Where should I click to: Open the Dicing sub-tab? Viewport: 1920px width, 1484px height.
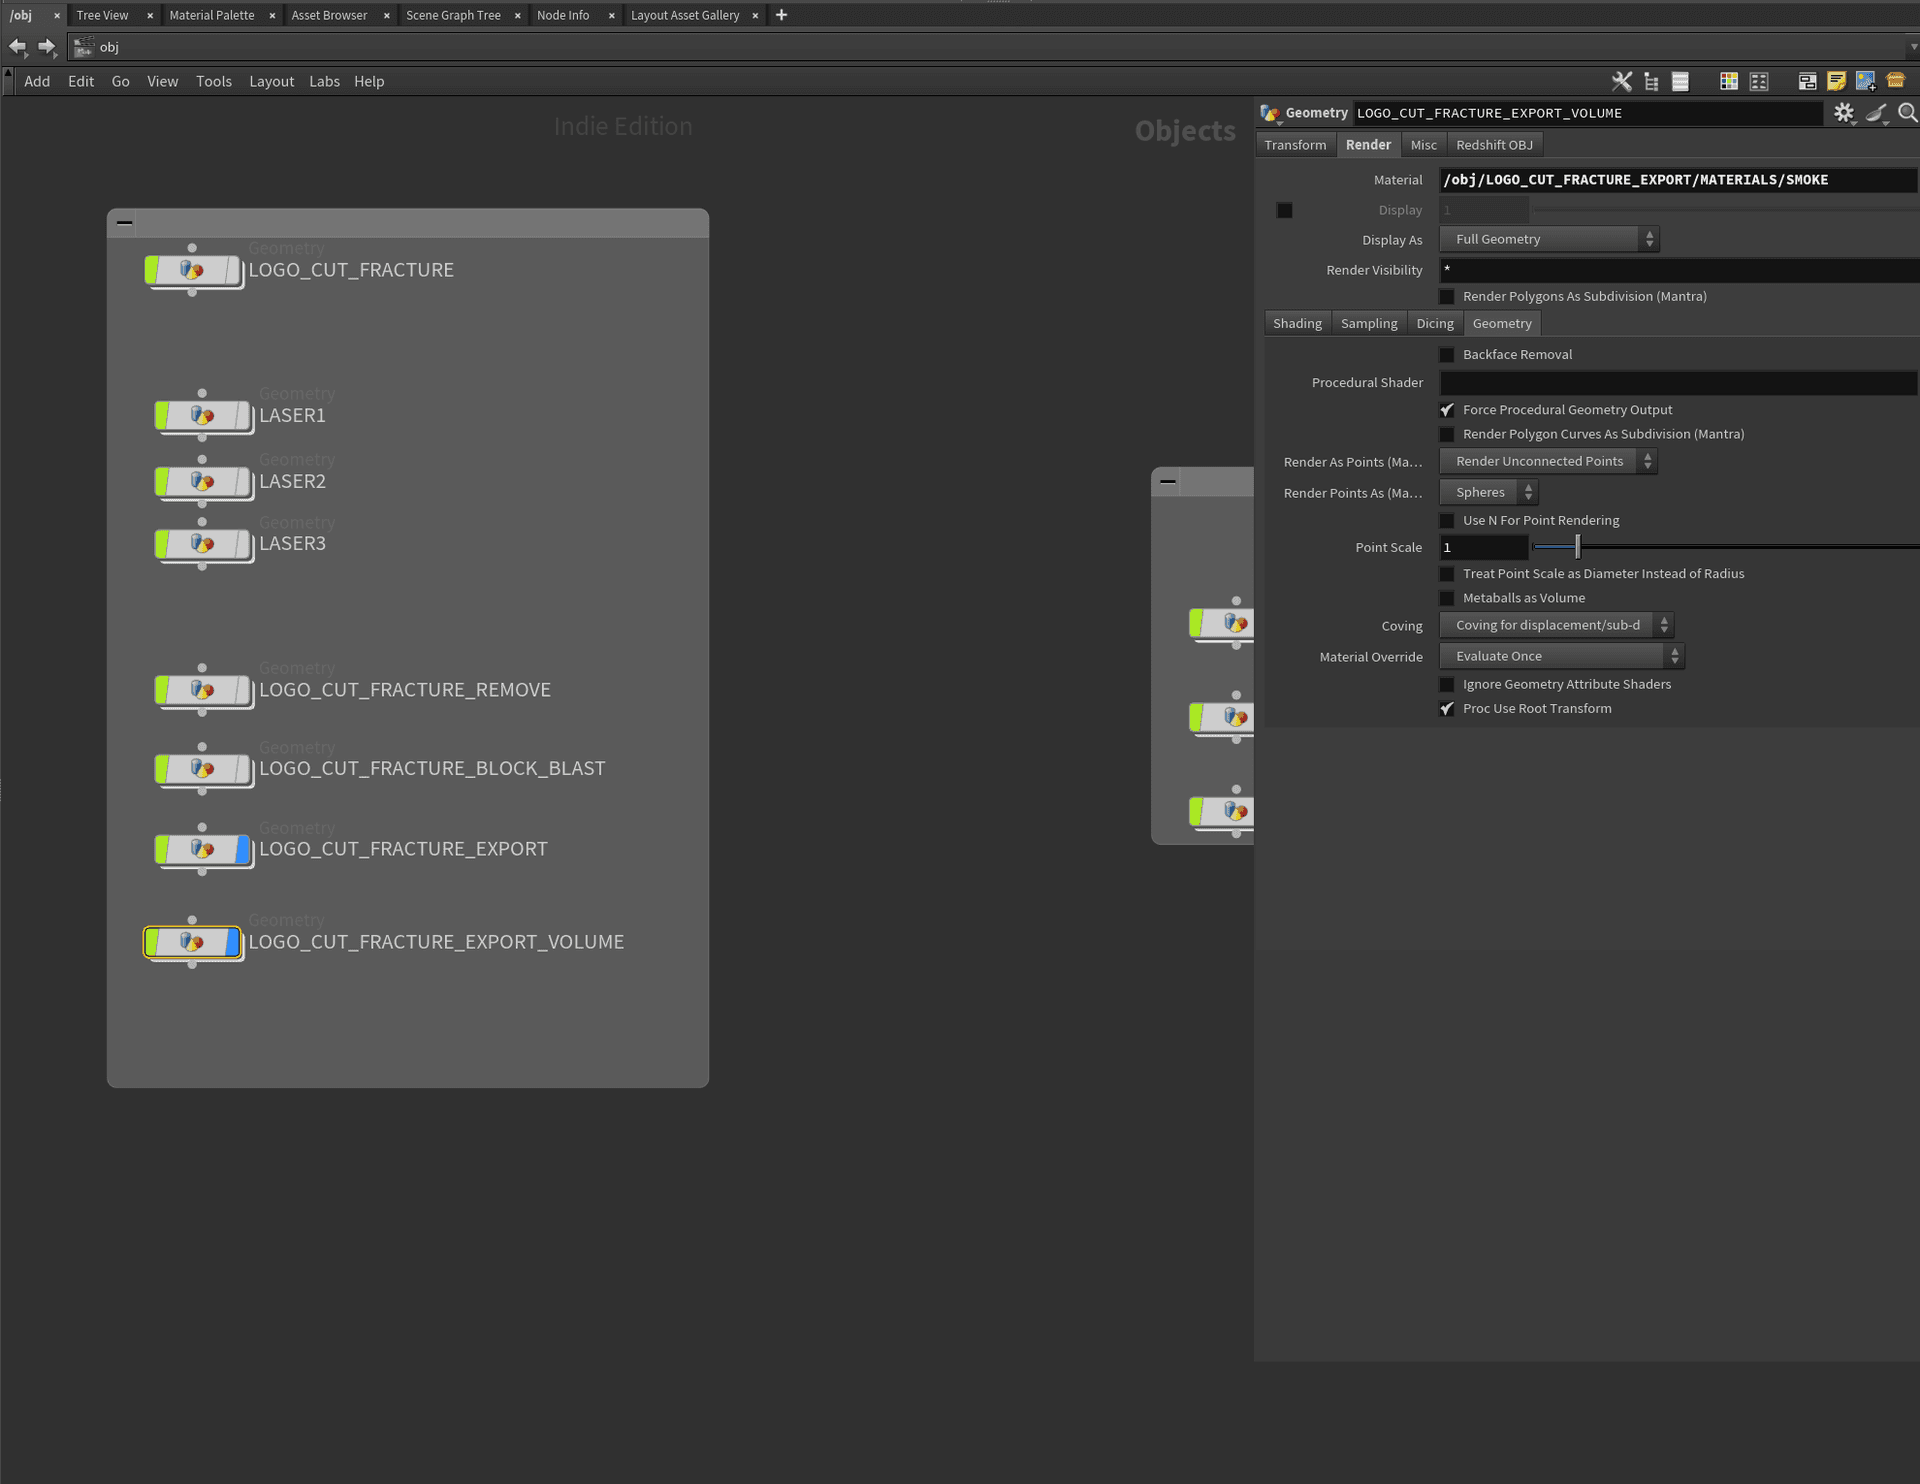tap(1435, 324)
